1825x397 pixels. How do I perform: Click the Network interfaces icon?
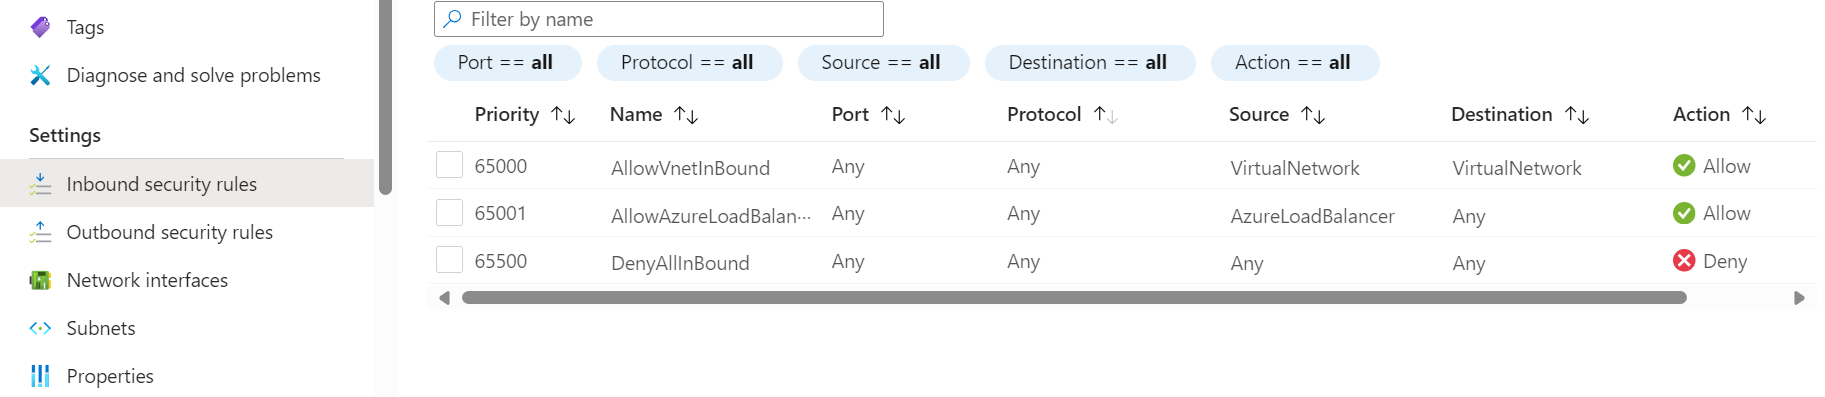[40, 280]
